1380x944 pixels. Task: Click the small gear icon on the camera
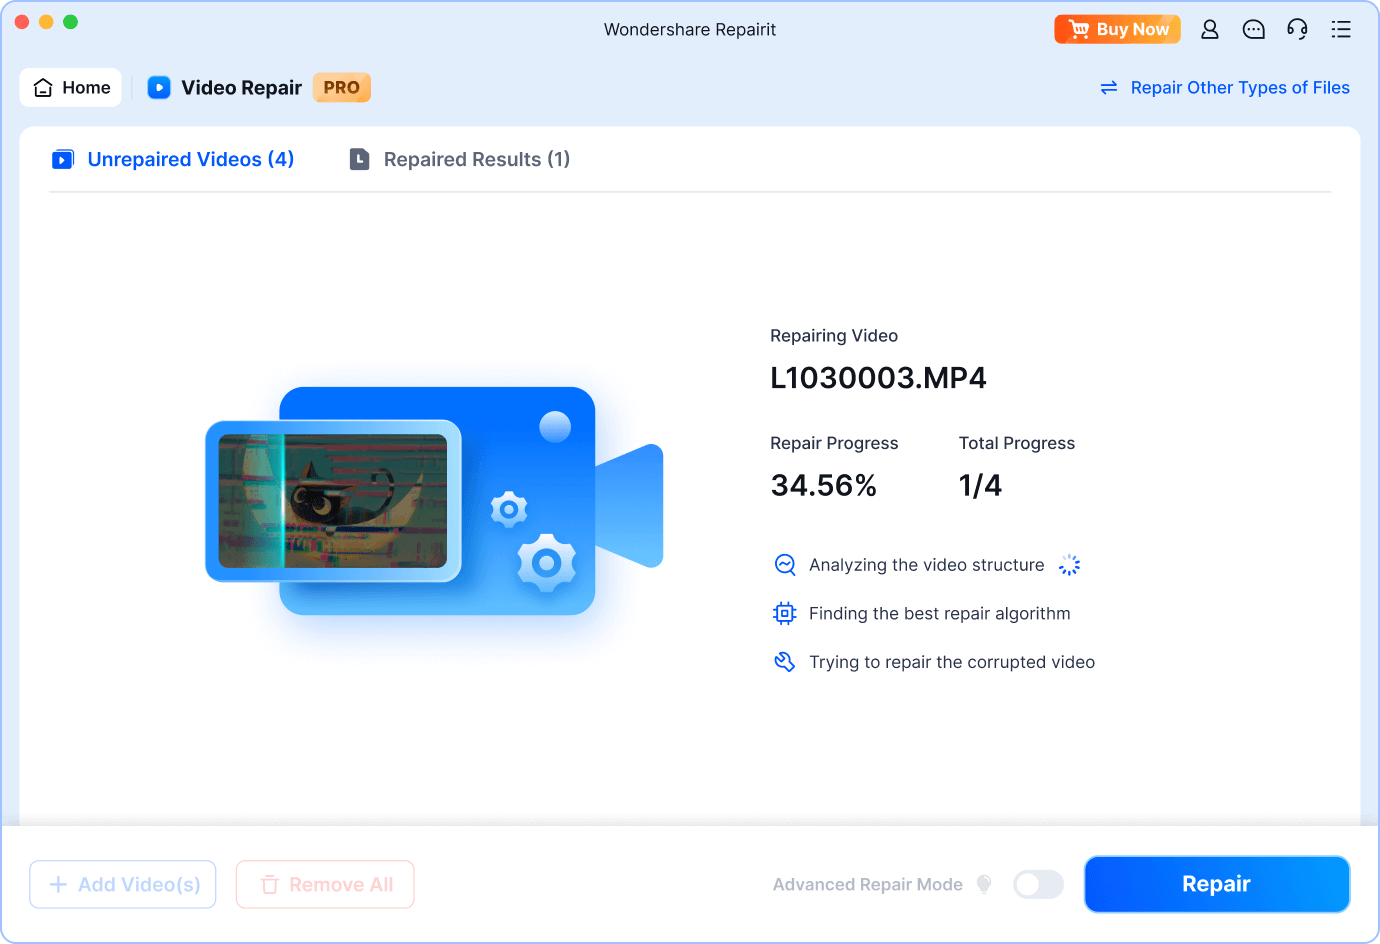click(x=509, y=510)
